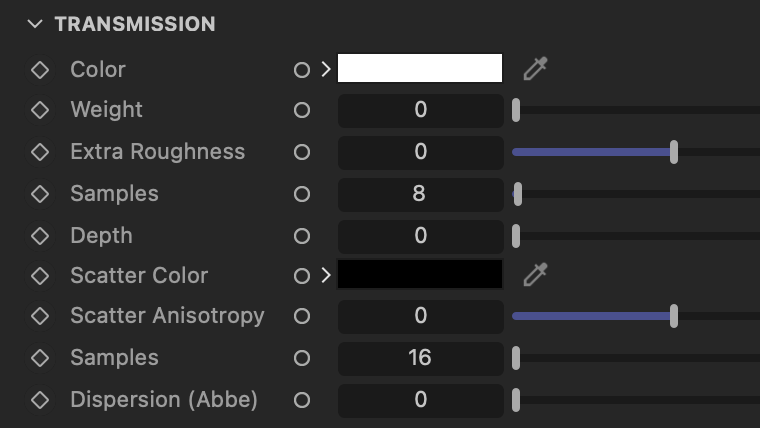Click the TRANSMISSION section header
Image resolution: width=760 pixels, height=428 pixels.
tap(135, 24)
